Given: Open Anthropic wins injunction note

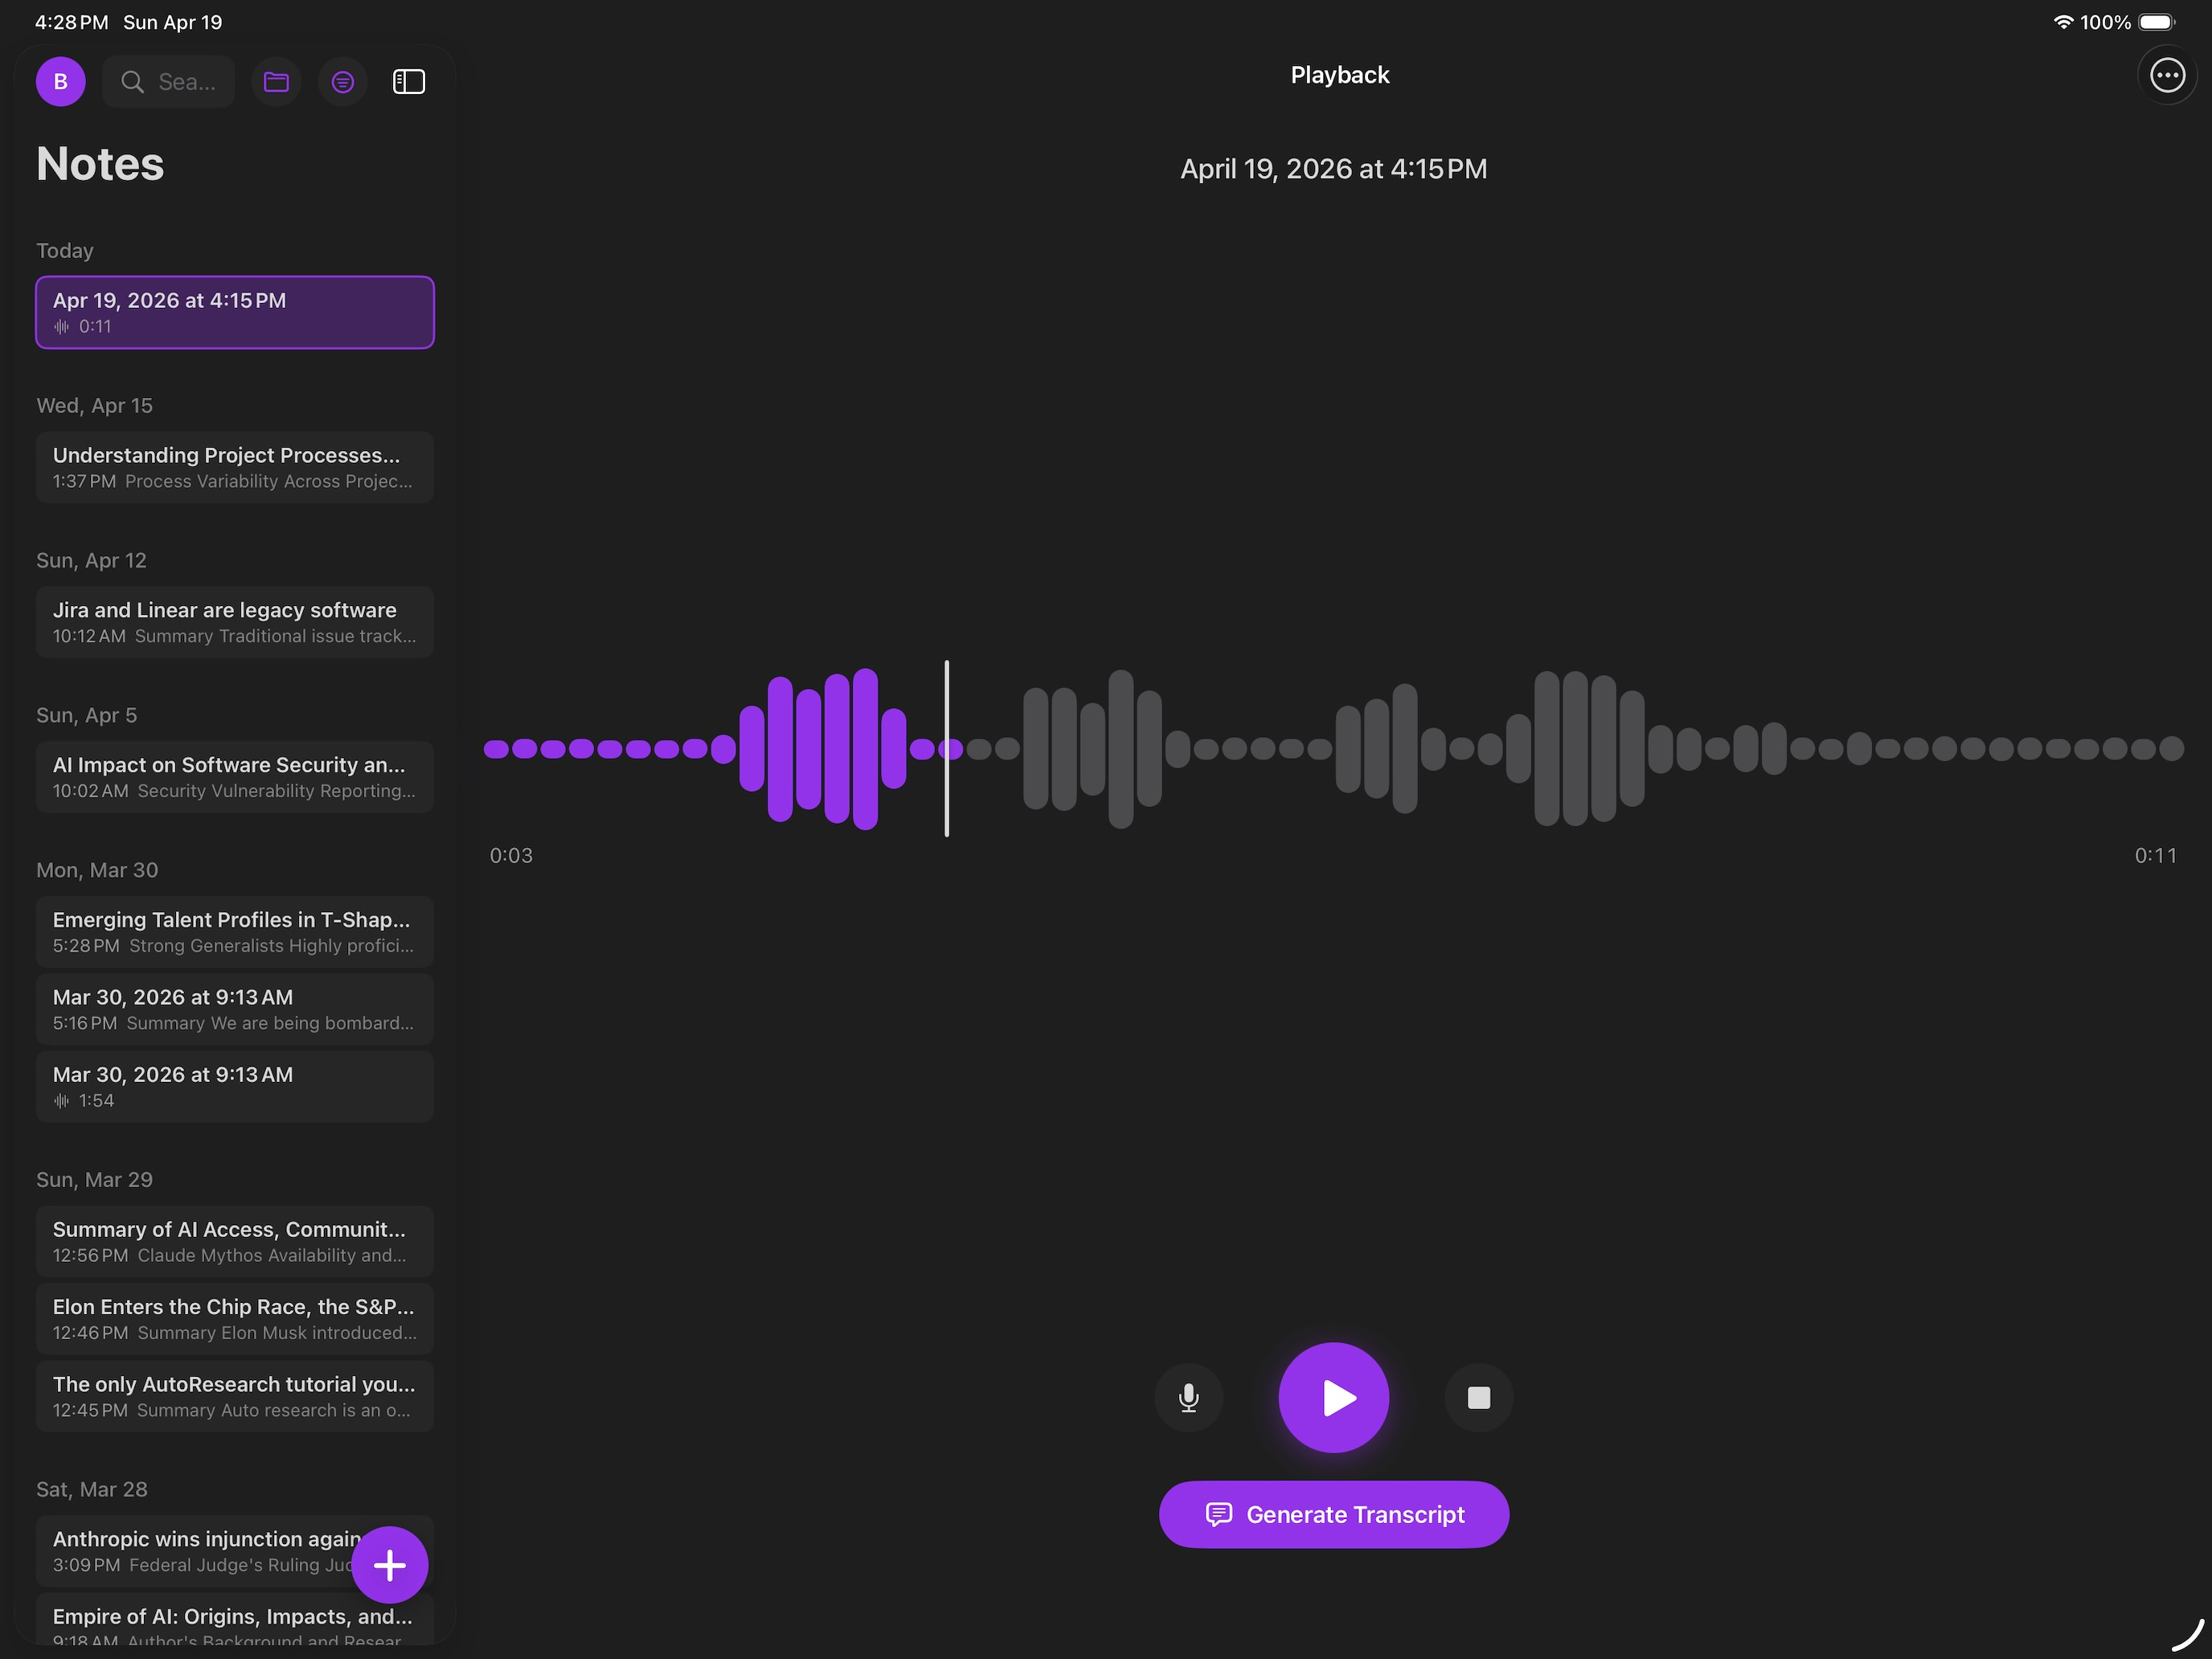Looking at the screenshot, I should [x=235, y=1551].
